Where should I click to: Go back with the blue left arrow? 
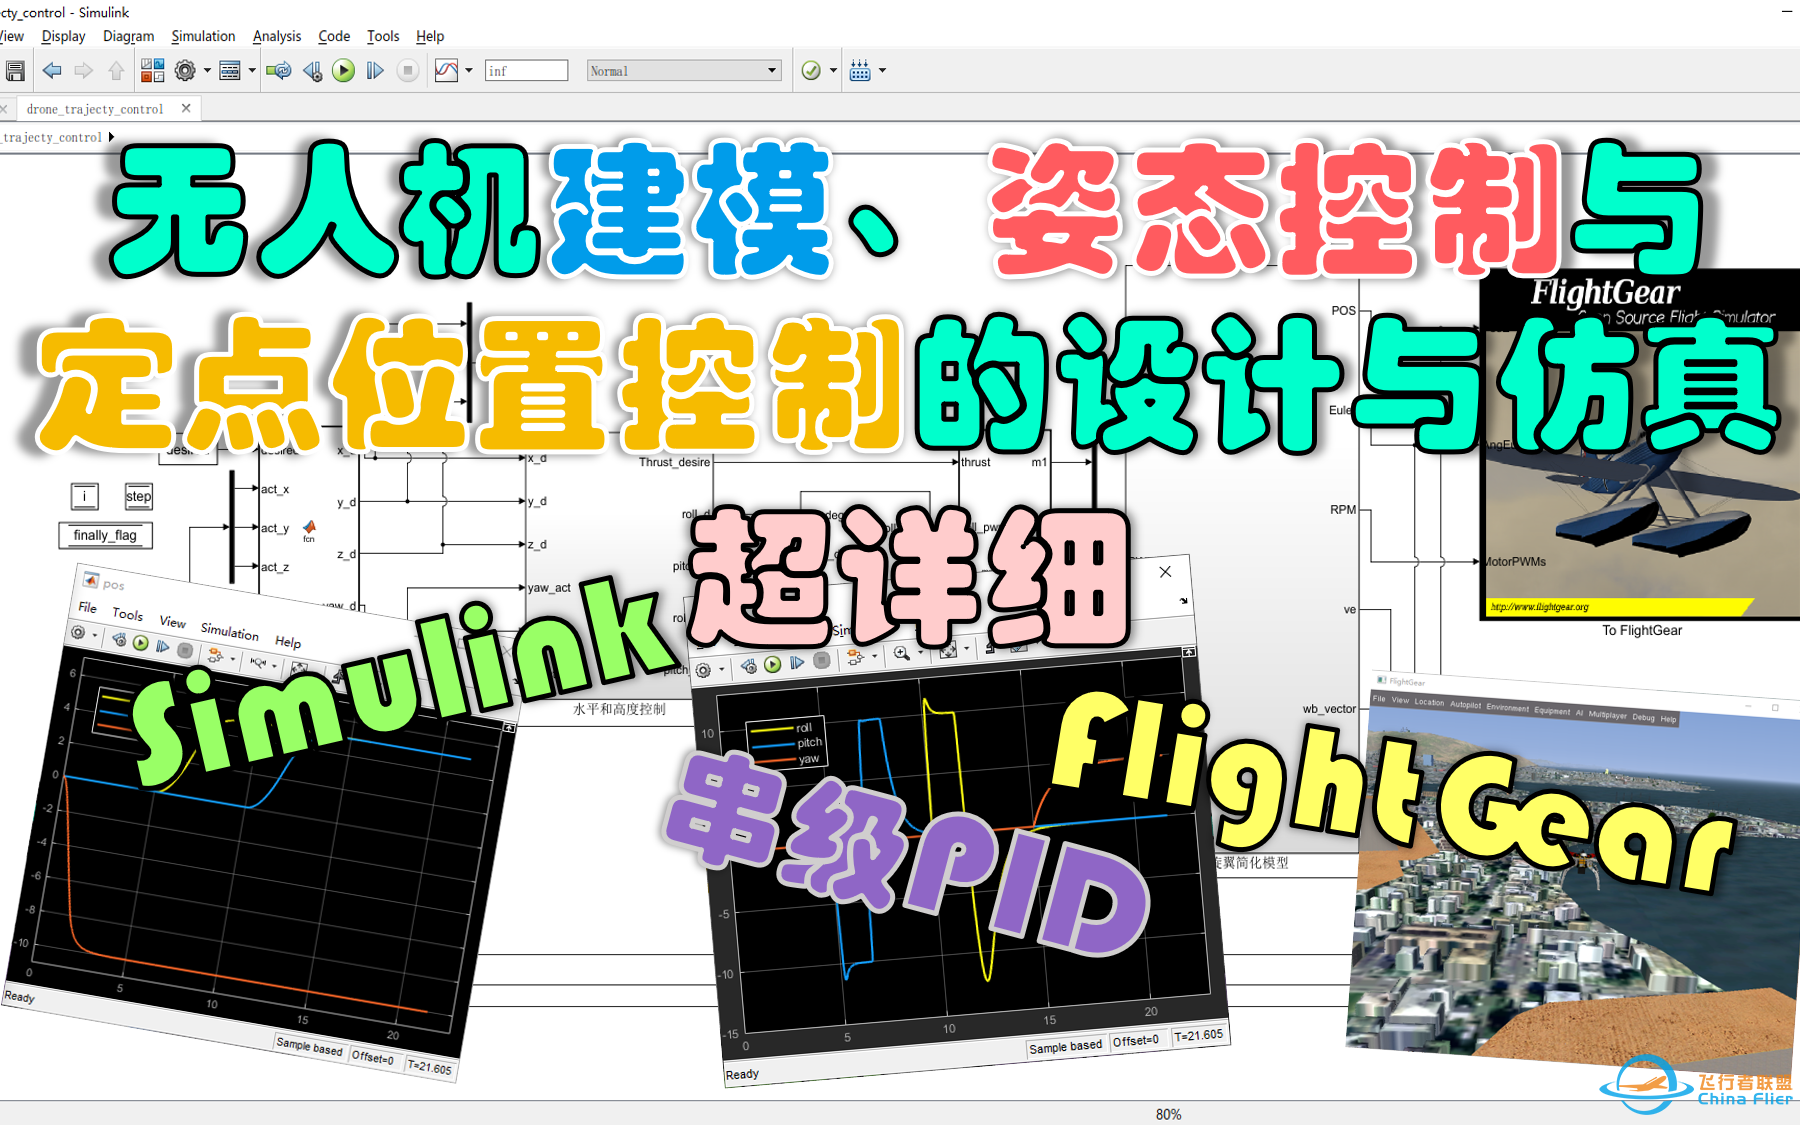click(x=52, y=71)
